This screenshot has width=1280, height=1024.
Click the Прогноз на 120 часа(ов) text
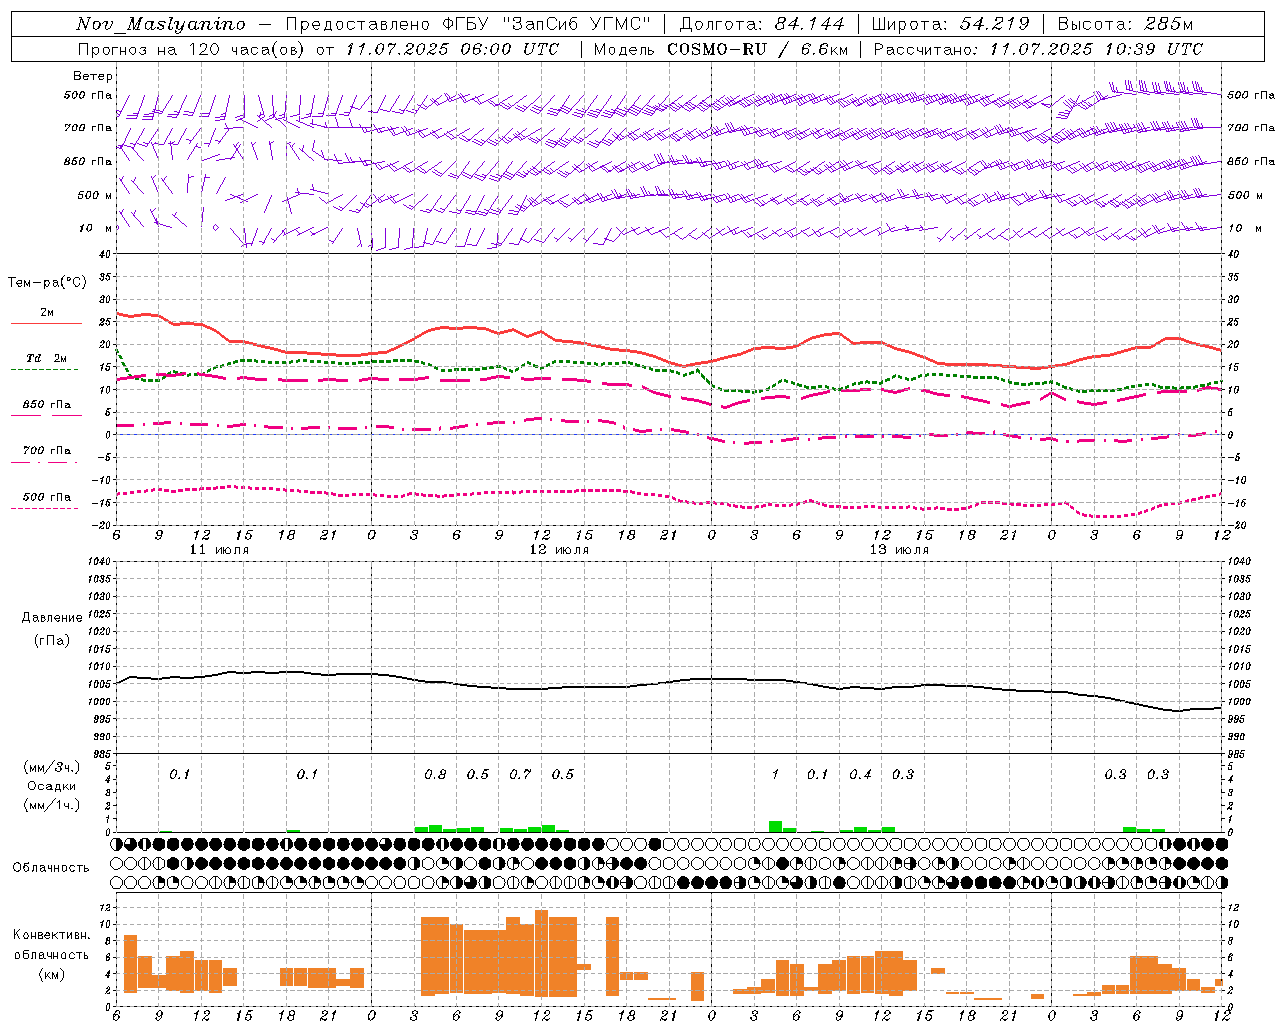[193, 49]
